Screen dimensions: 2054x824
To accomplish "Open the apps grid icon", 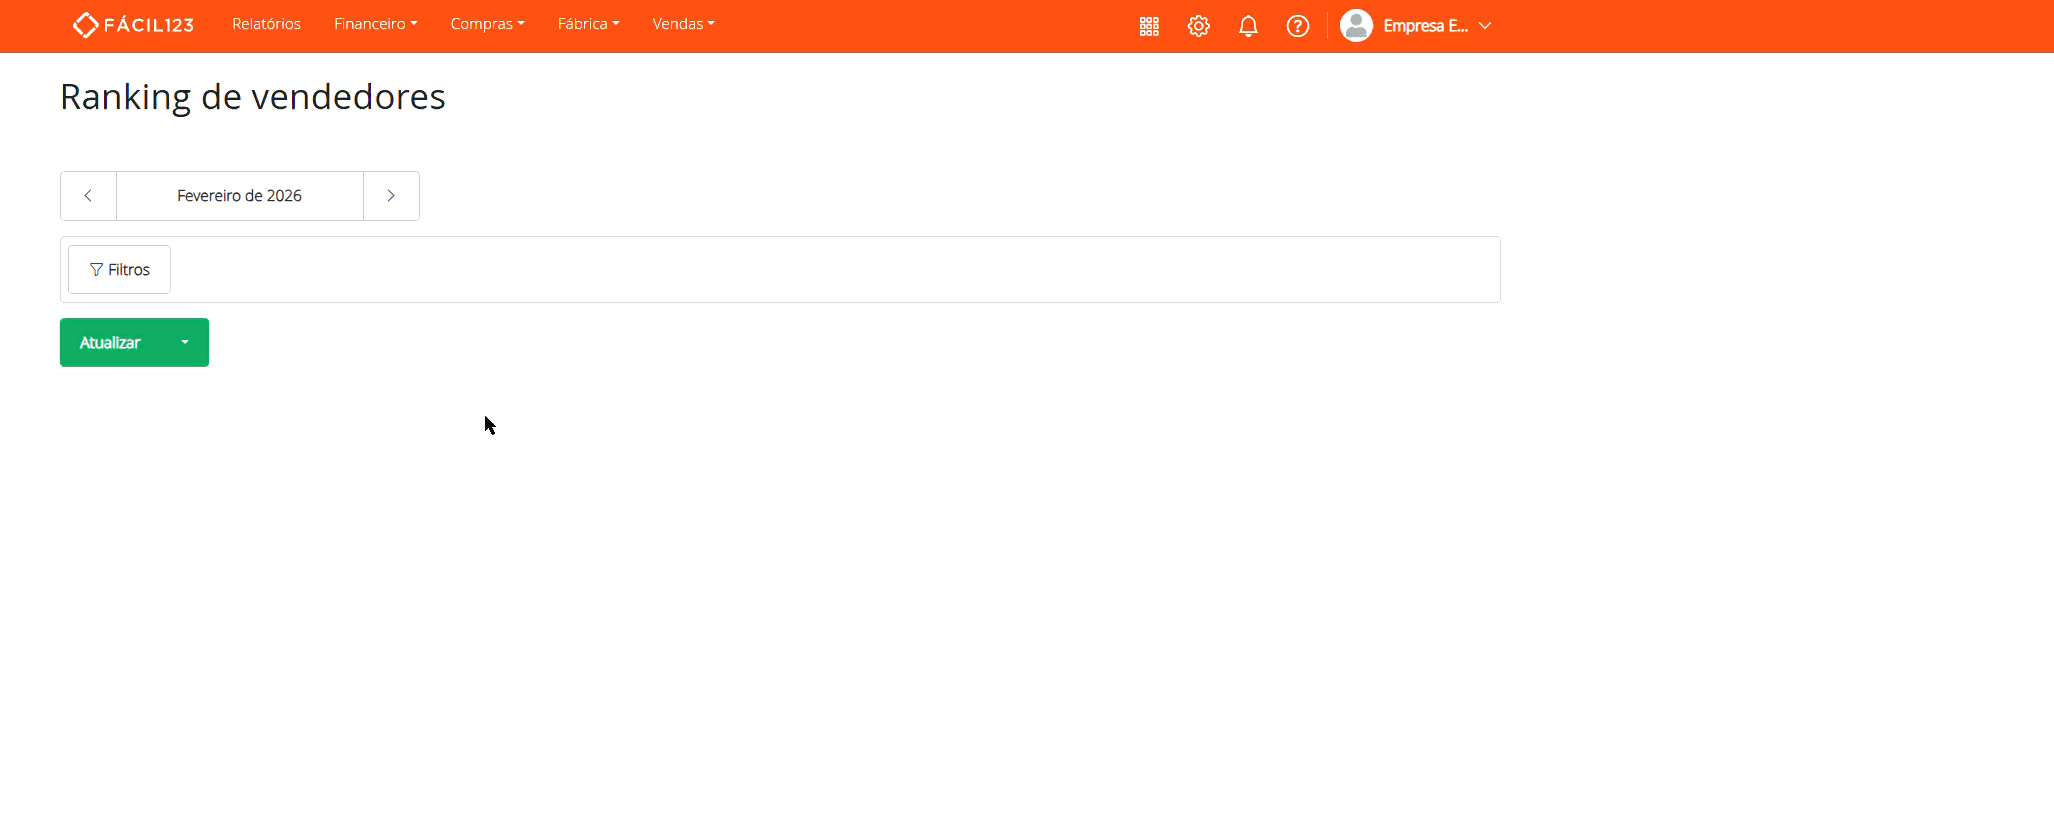I will tap(1149, 26).
